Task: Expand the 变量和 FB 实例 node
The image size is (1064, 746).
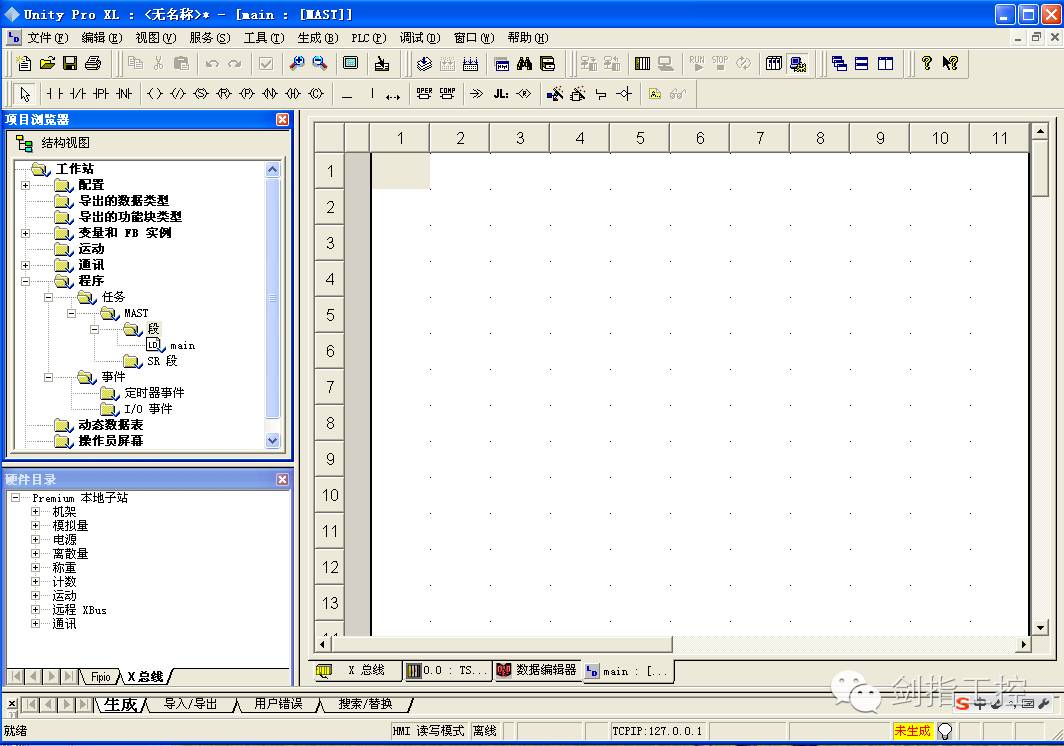Action: coord(25,233)
